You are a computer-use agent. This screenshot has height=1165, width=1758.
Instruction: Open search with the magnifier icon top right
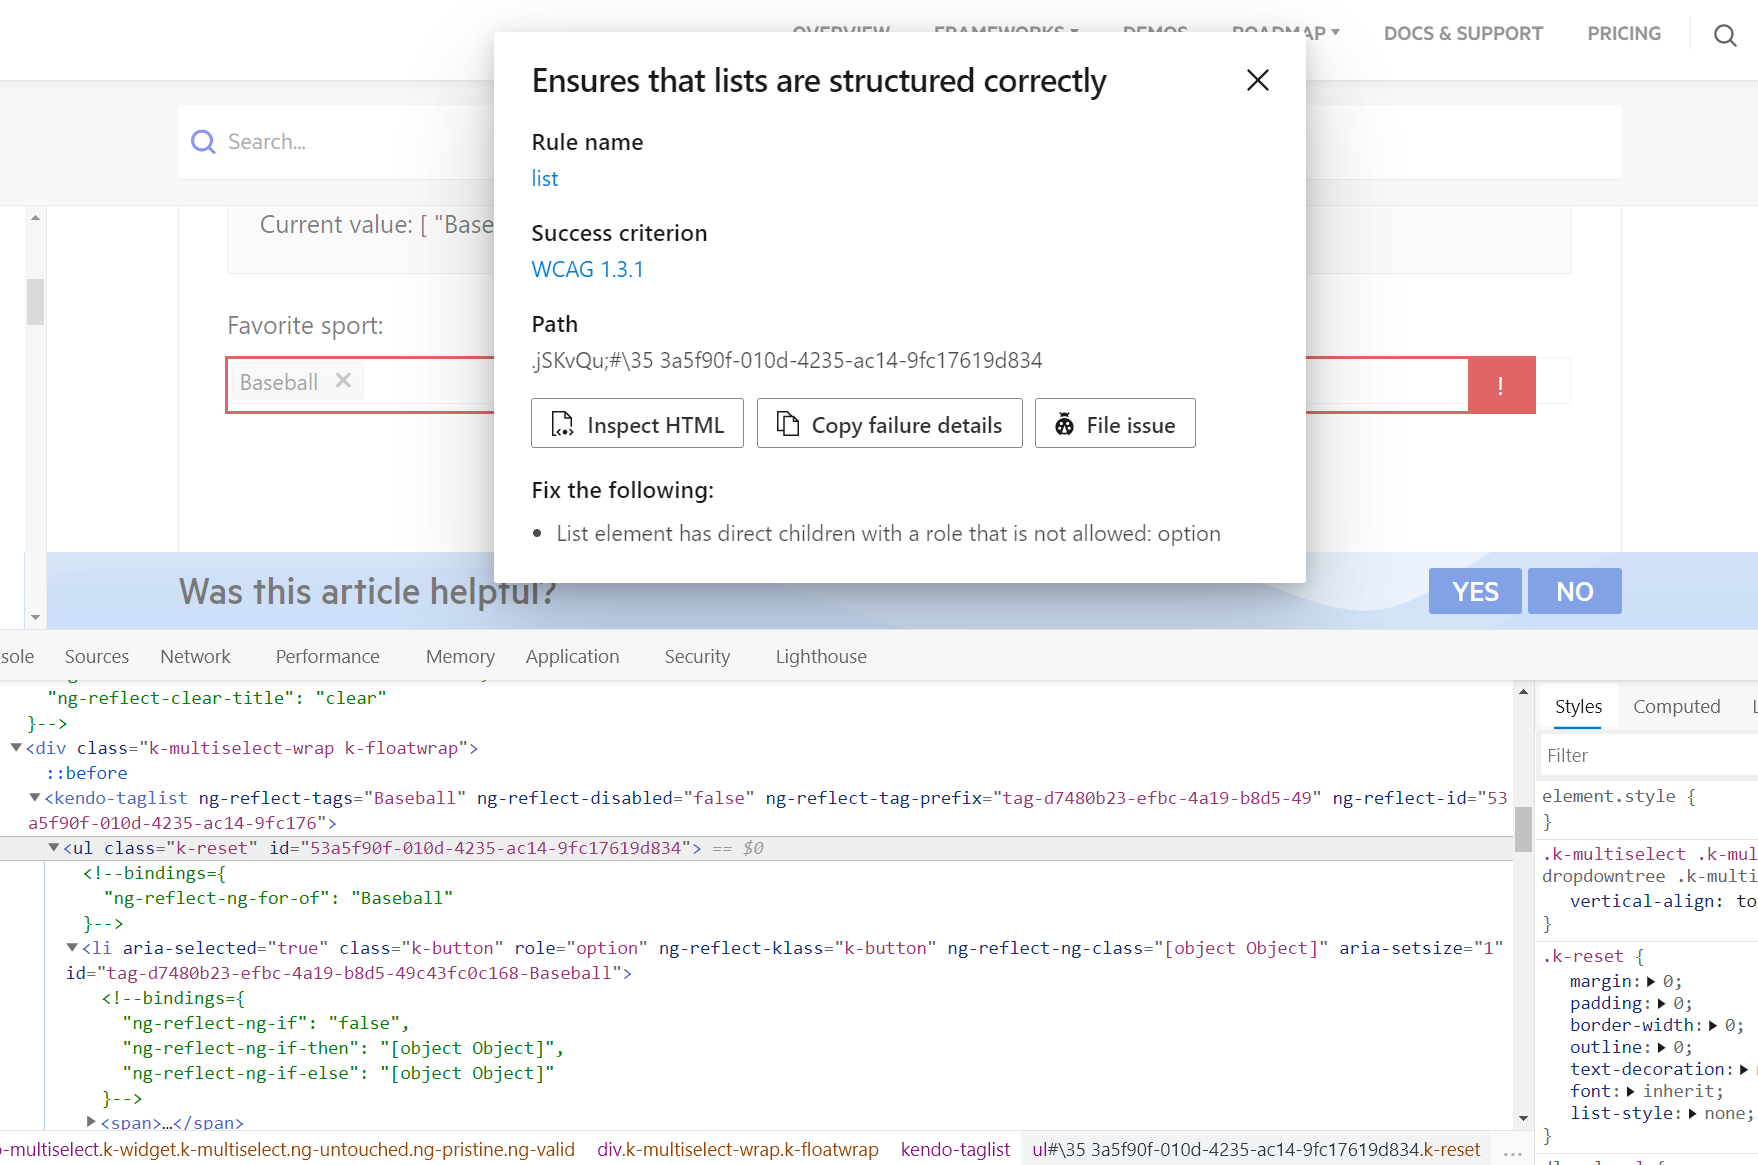pos(1725,35)
